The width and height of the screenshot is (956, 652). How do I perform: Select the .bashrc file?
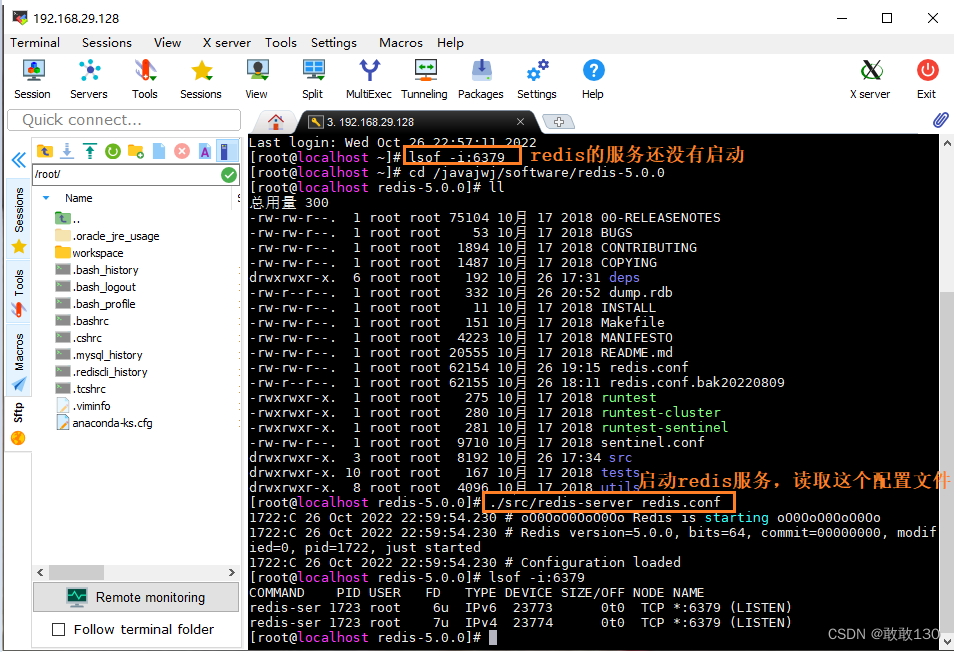[x=82, y=321]
